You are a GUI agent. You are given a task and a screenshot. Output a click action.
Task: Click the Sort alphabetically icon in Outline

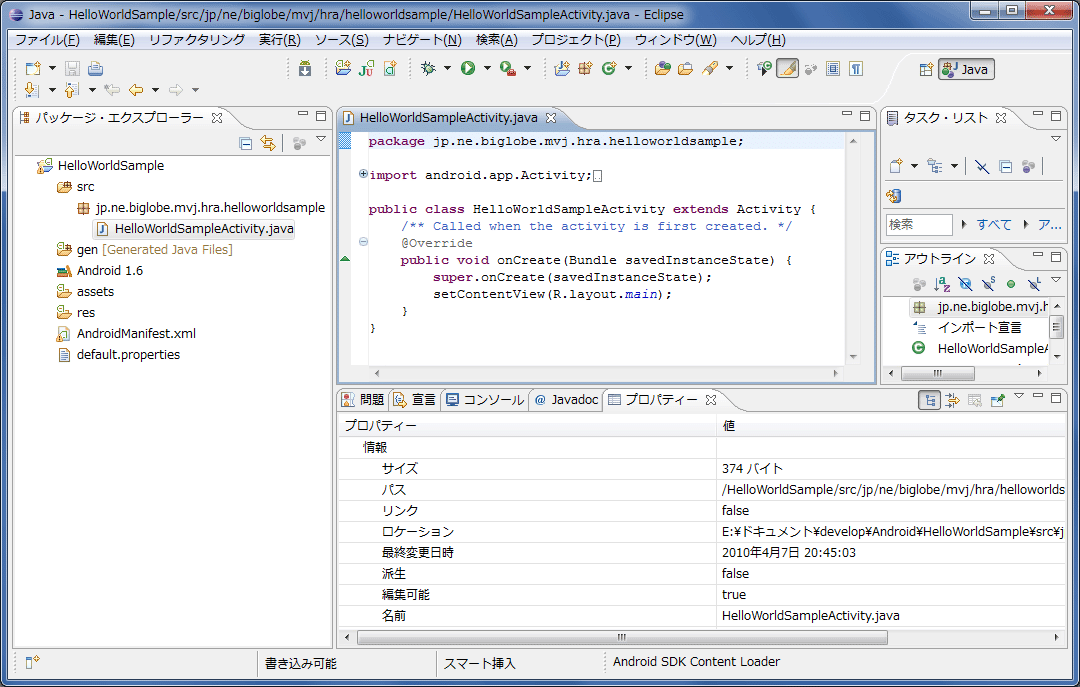click(942, 284)
